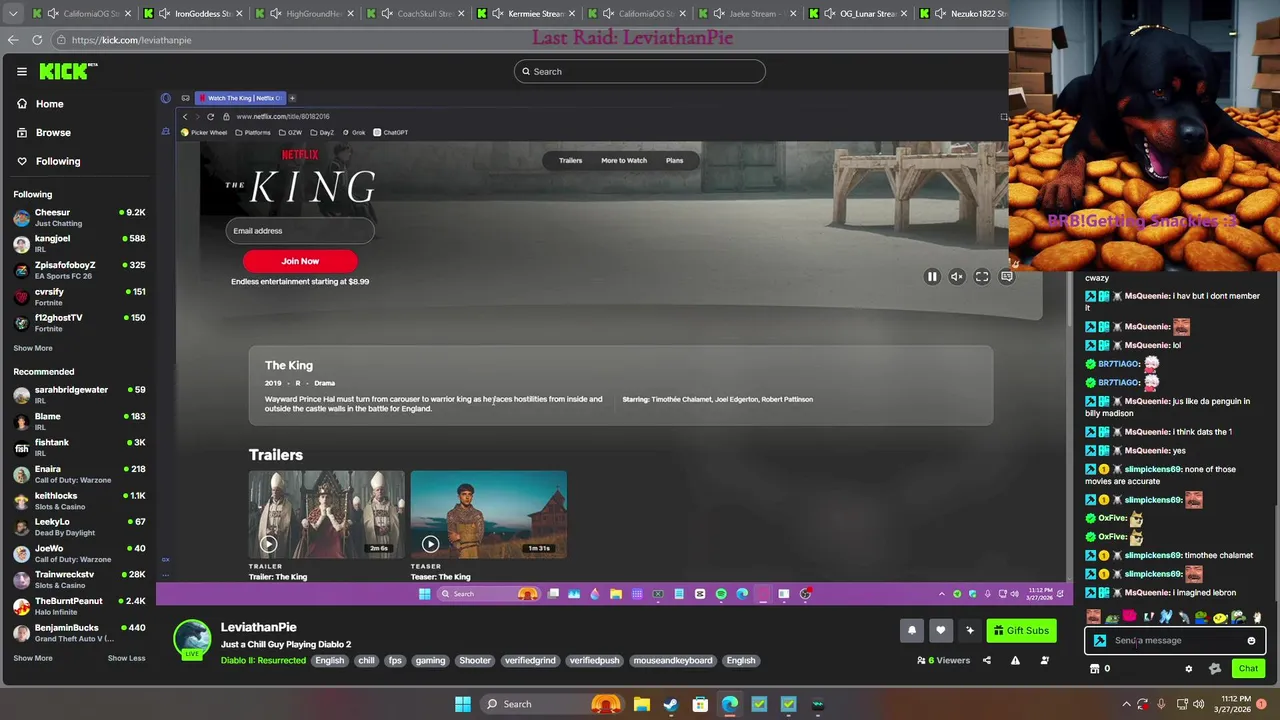
Task: Toggle follow notifications bell
Action: (912, 630)
